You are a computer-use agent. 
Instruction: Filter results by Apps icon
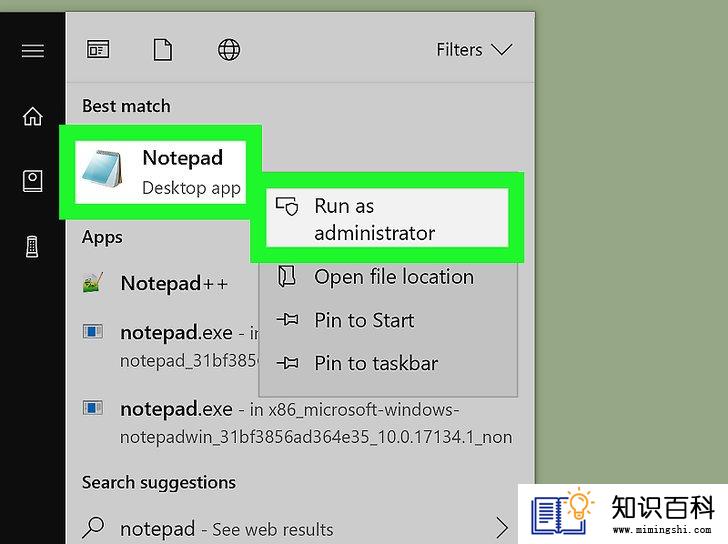pos(98,49)
